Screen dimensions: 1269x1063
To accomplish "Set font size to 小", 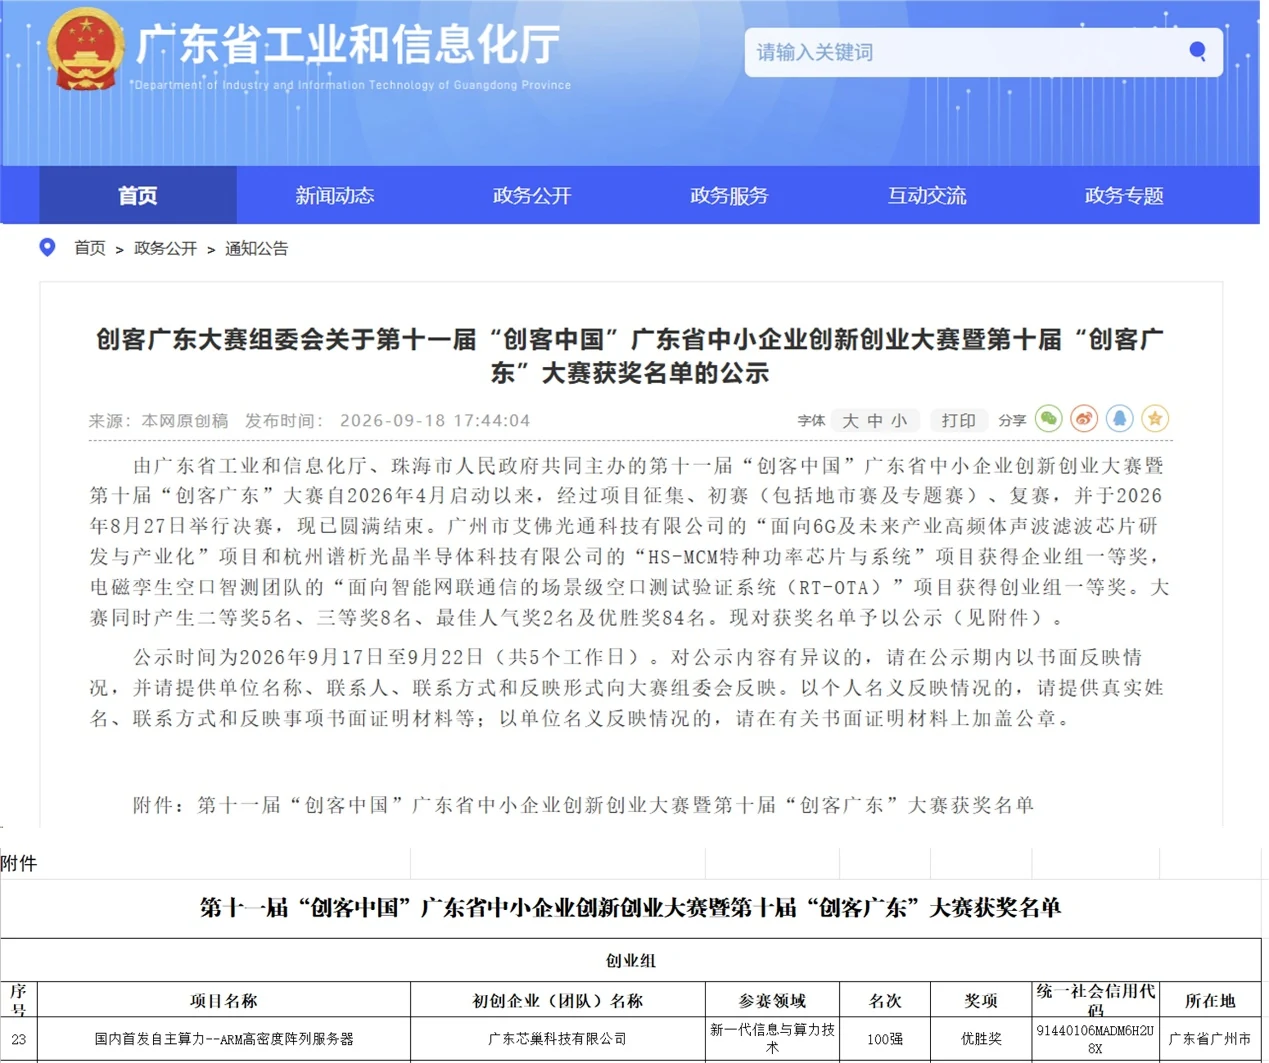I will [x=899, y=421].
